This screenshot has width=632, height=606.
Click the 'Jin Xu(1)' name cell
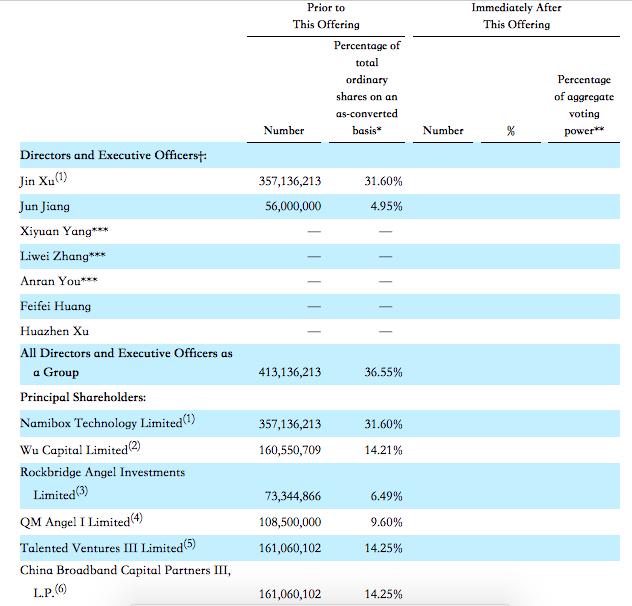[44, 179]
